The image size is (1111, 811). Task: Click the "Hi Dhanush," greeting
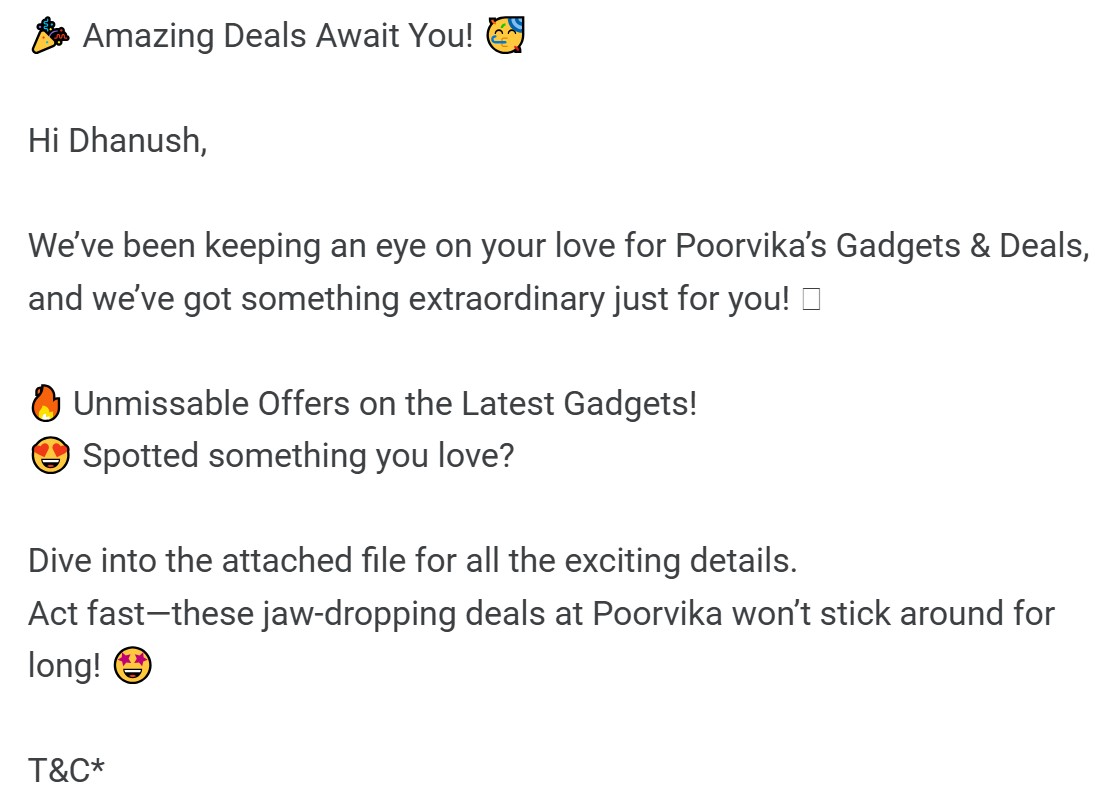point(117,141)
